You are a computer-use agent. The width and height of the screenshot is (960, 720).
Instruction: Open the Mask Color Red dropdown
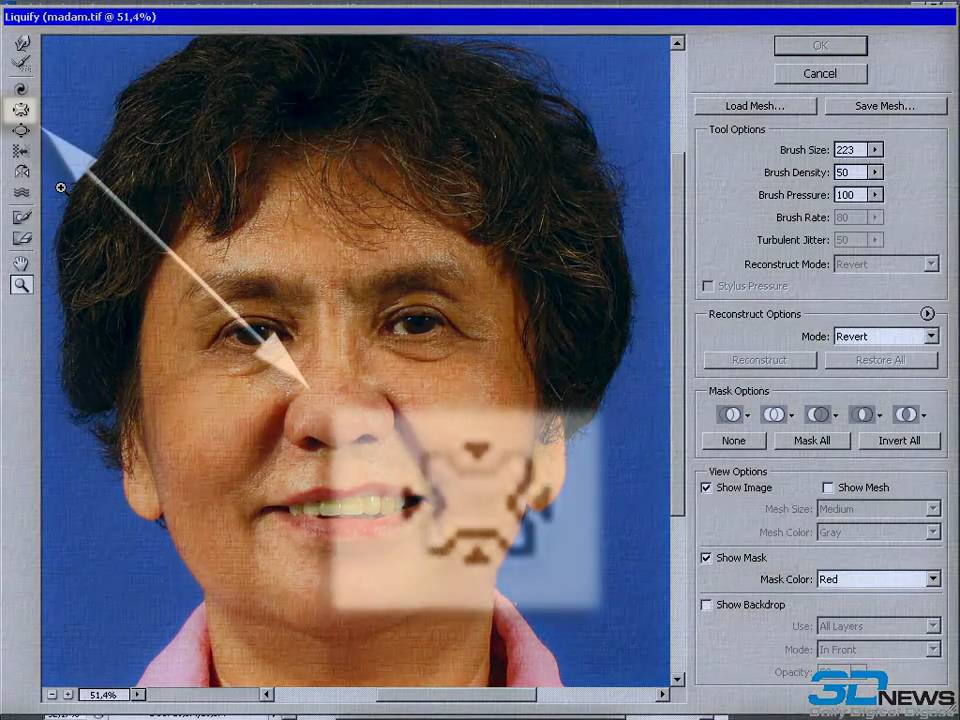933,579
